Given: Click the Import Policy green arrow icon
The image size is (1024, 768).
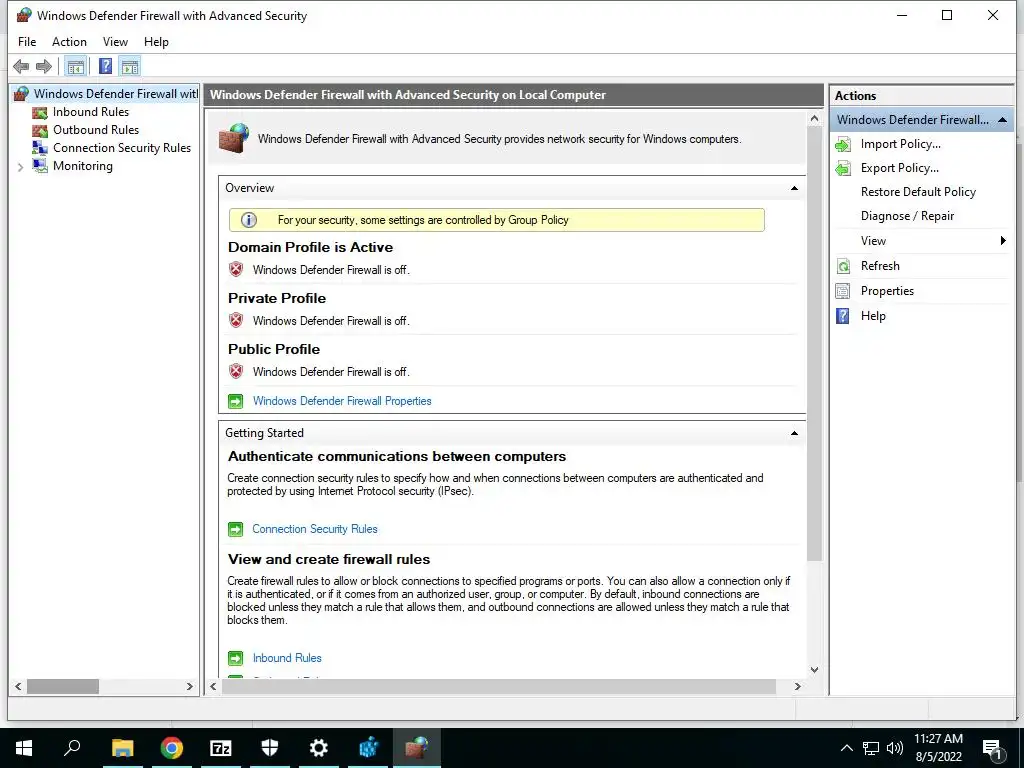Looking at the screenshot, I should (843, 144).
